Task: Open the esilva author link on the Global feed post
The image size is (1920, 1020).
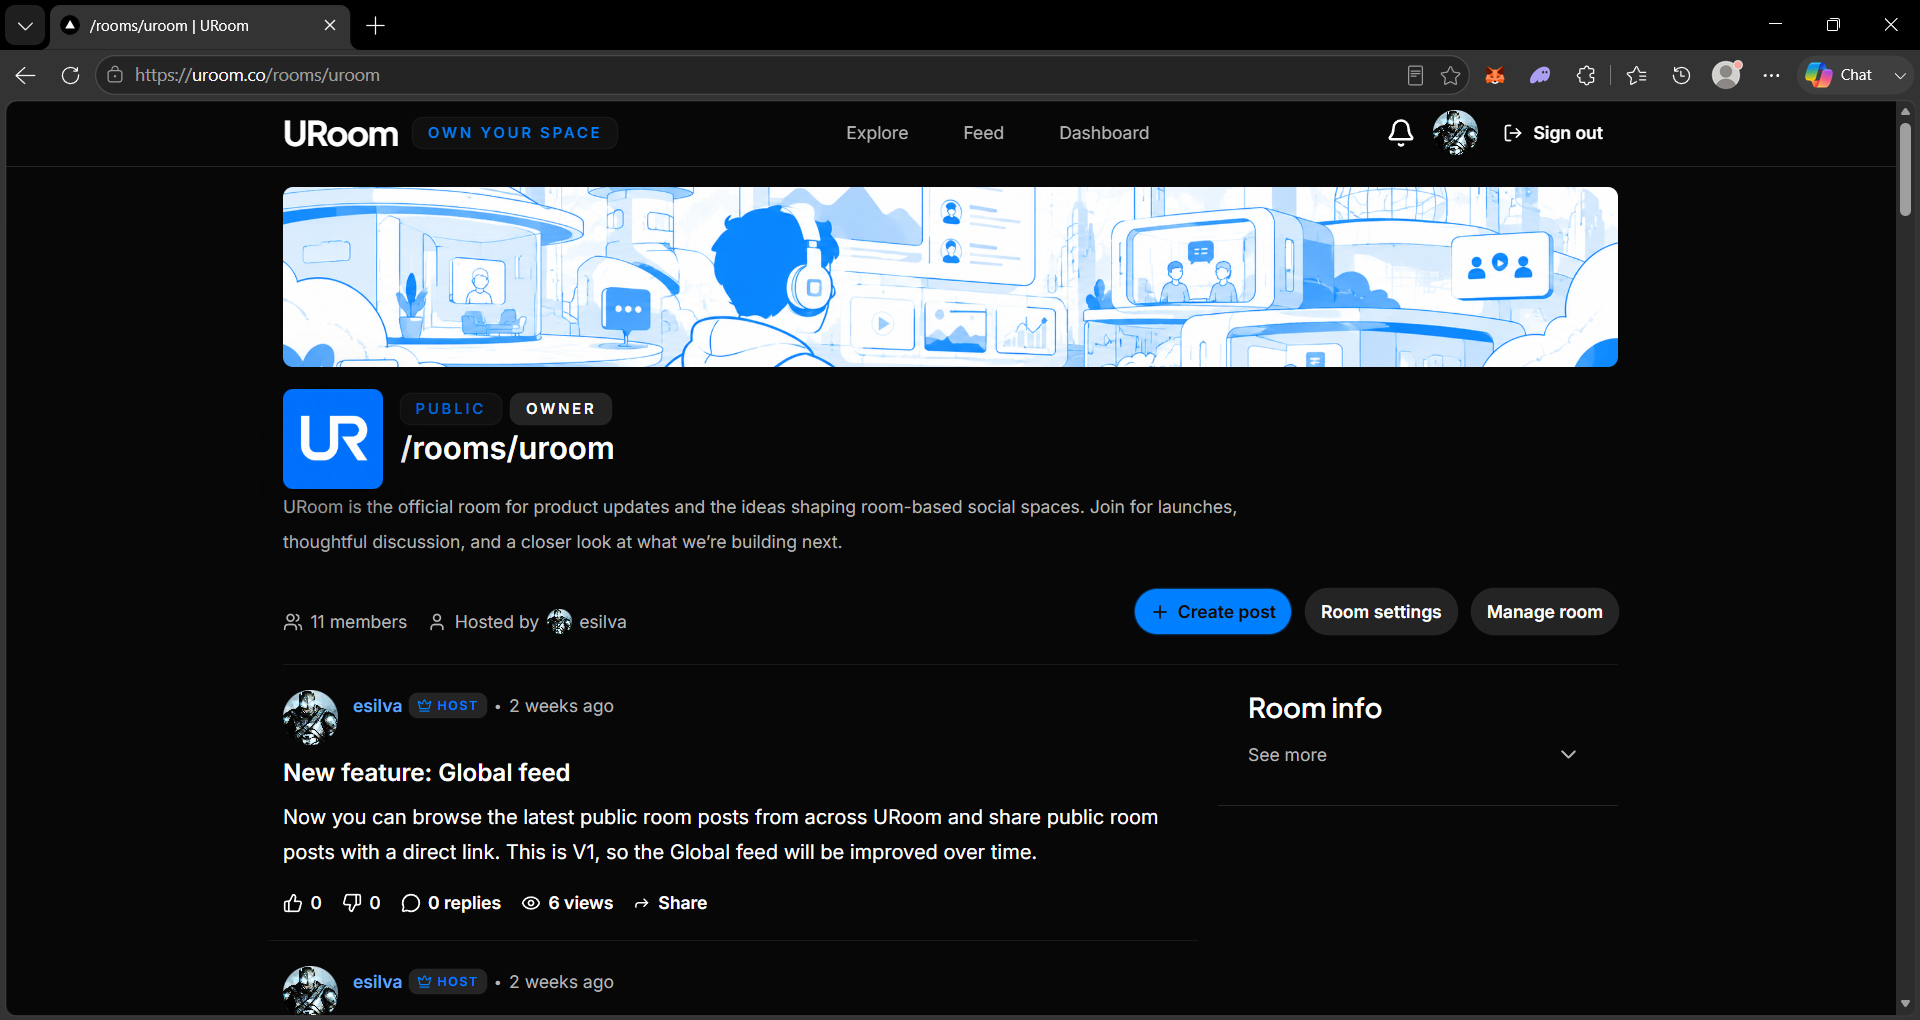Action: (x=377, y=706)
